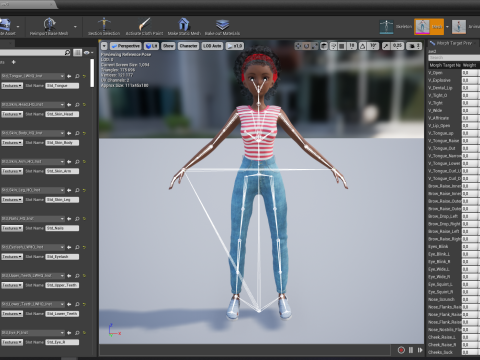The height and width of the screenshot is (360, 480).
Task: Open the Lit view mode dropdown
Action: click(151, 46)
